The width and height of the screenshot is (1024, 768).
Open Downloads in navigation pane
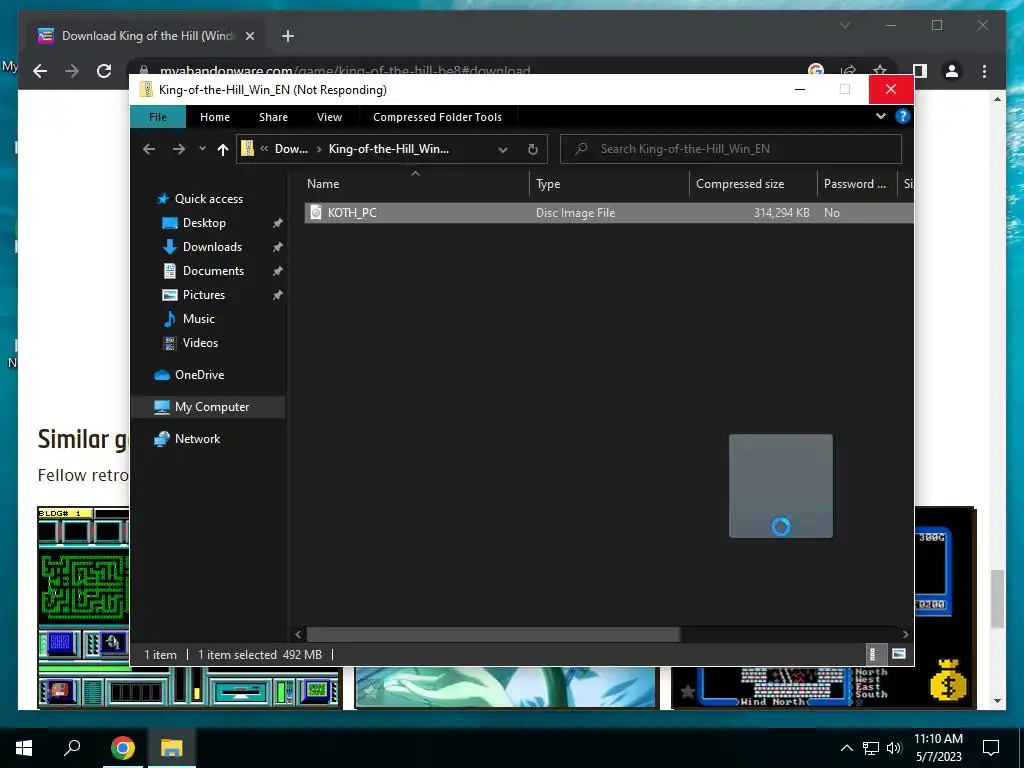(212, 247)
